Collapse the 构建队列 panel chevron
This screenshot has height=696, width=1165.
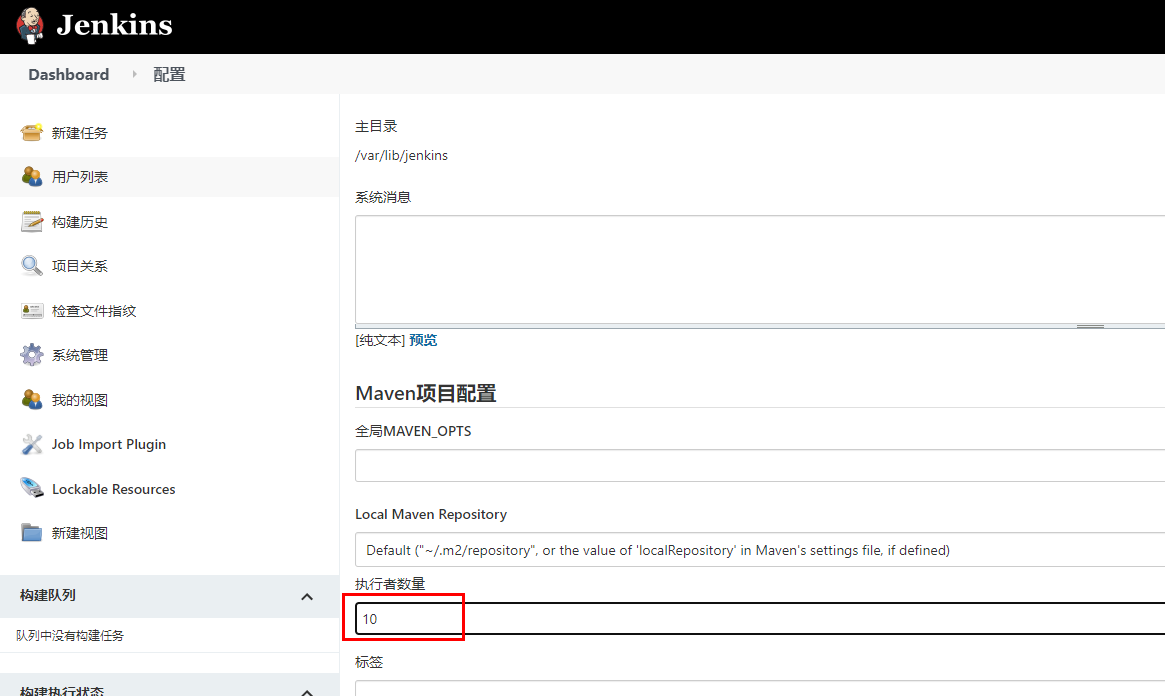click(x=307, y=596)
